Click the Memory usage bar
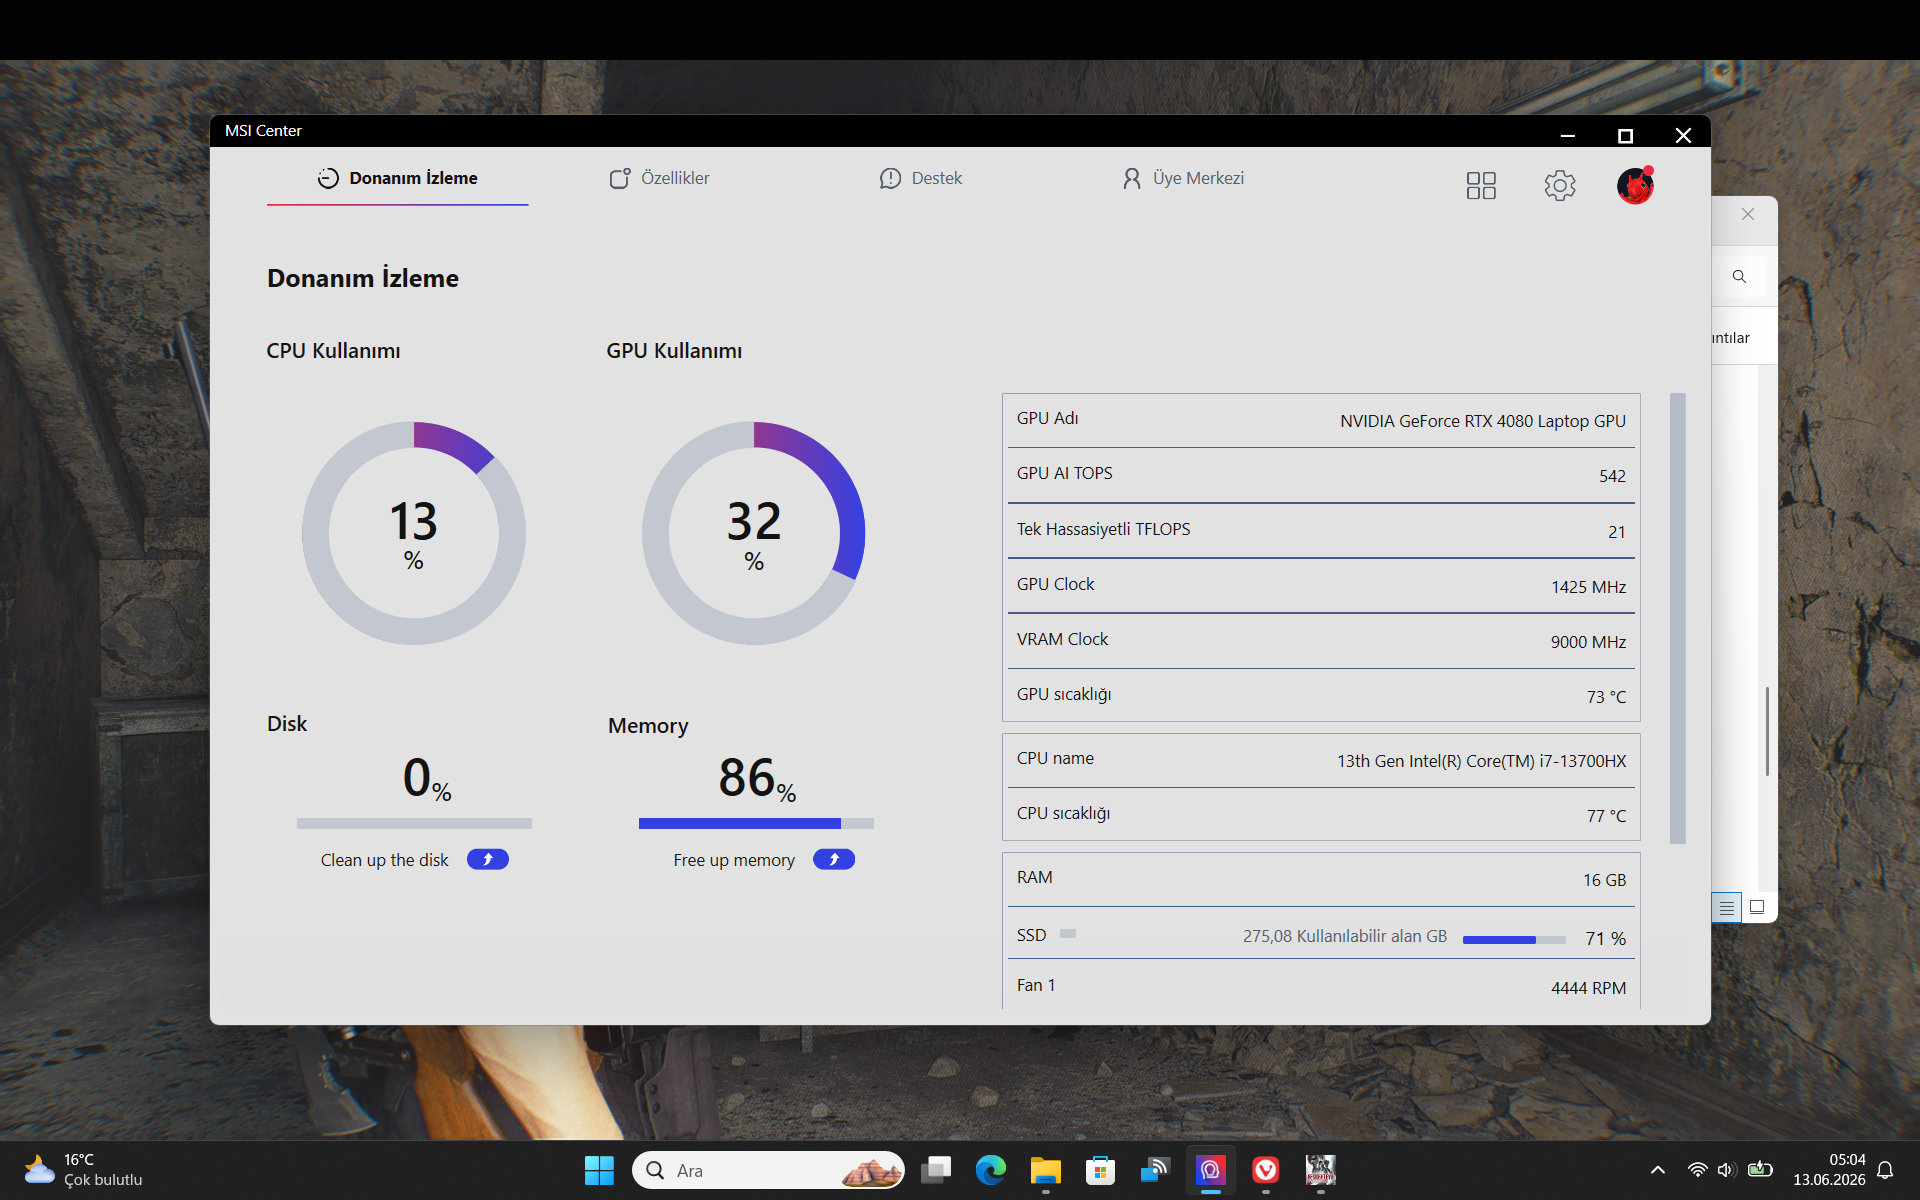Screen dimensions: 1920x1200 pyautogui.click(x=756, y=823)
